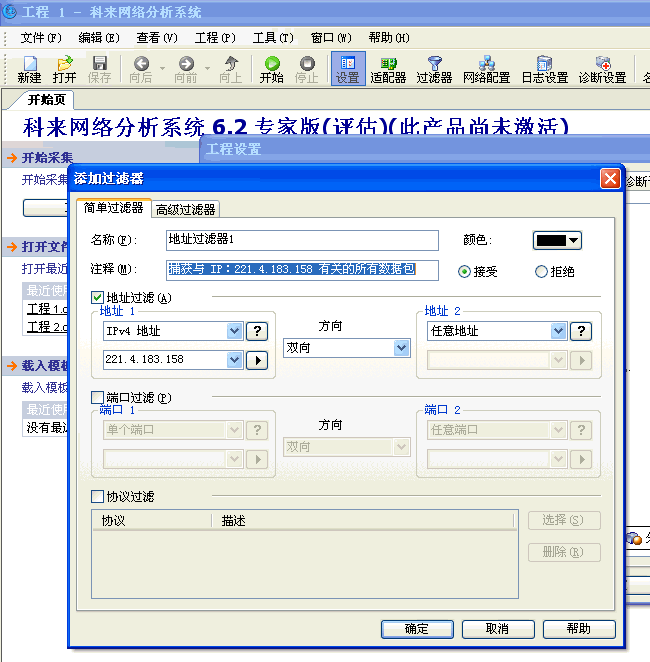Open the 工程(P) menu
Image resolution: width=650 pixels, height=662 pixels.
point(215,38)
